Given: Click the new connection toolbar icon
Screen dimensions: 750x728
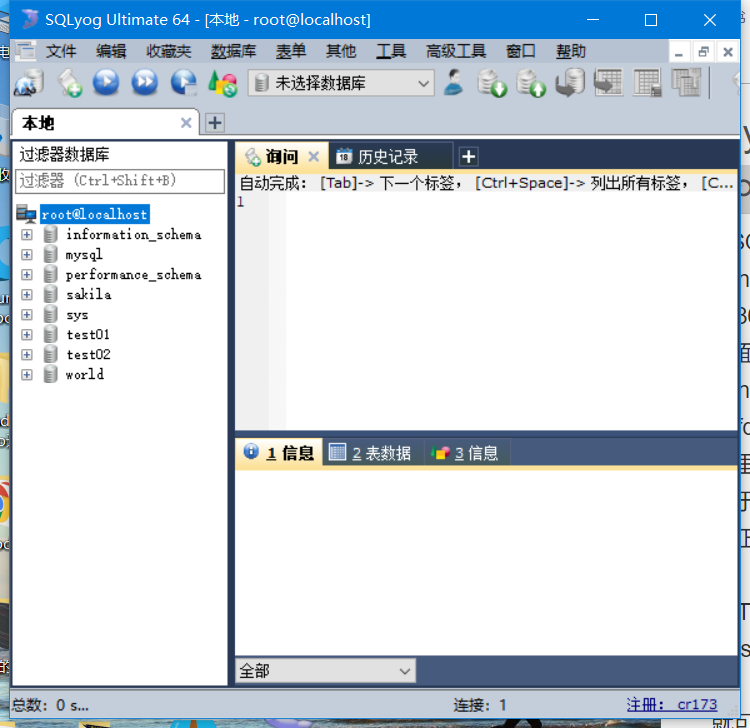Looking at the screenshot, I should point(29,83).
